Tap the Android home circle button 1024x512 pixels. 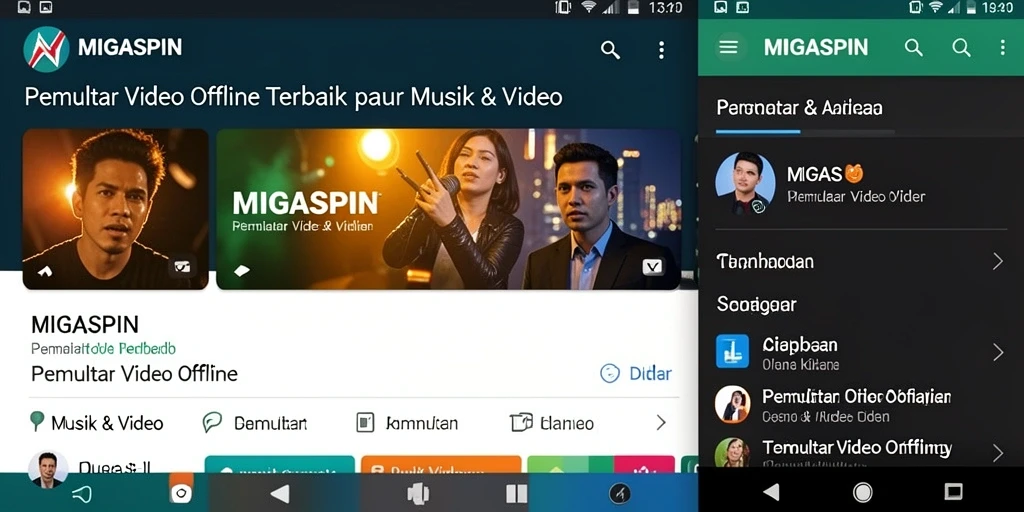point(863,492)
